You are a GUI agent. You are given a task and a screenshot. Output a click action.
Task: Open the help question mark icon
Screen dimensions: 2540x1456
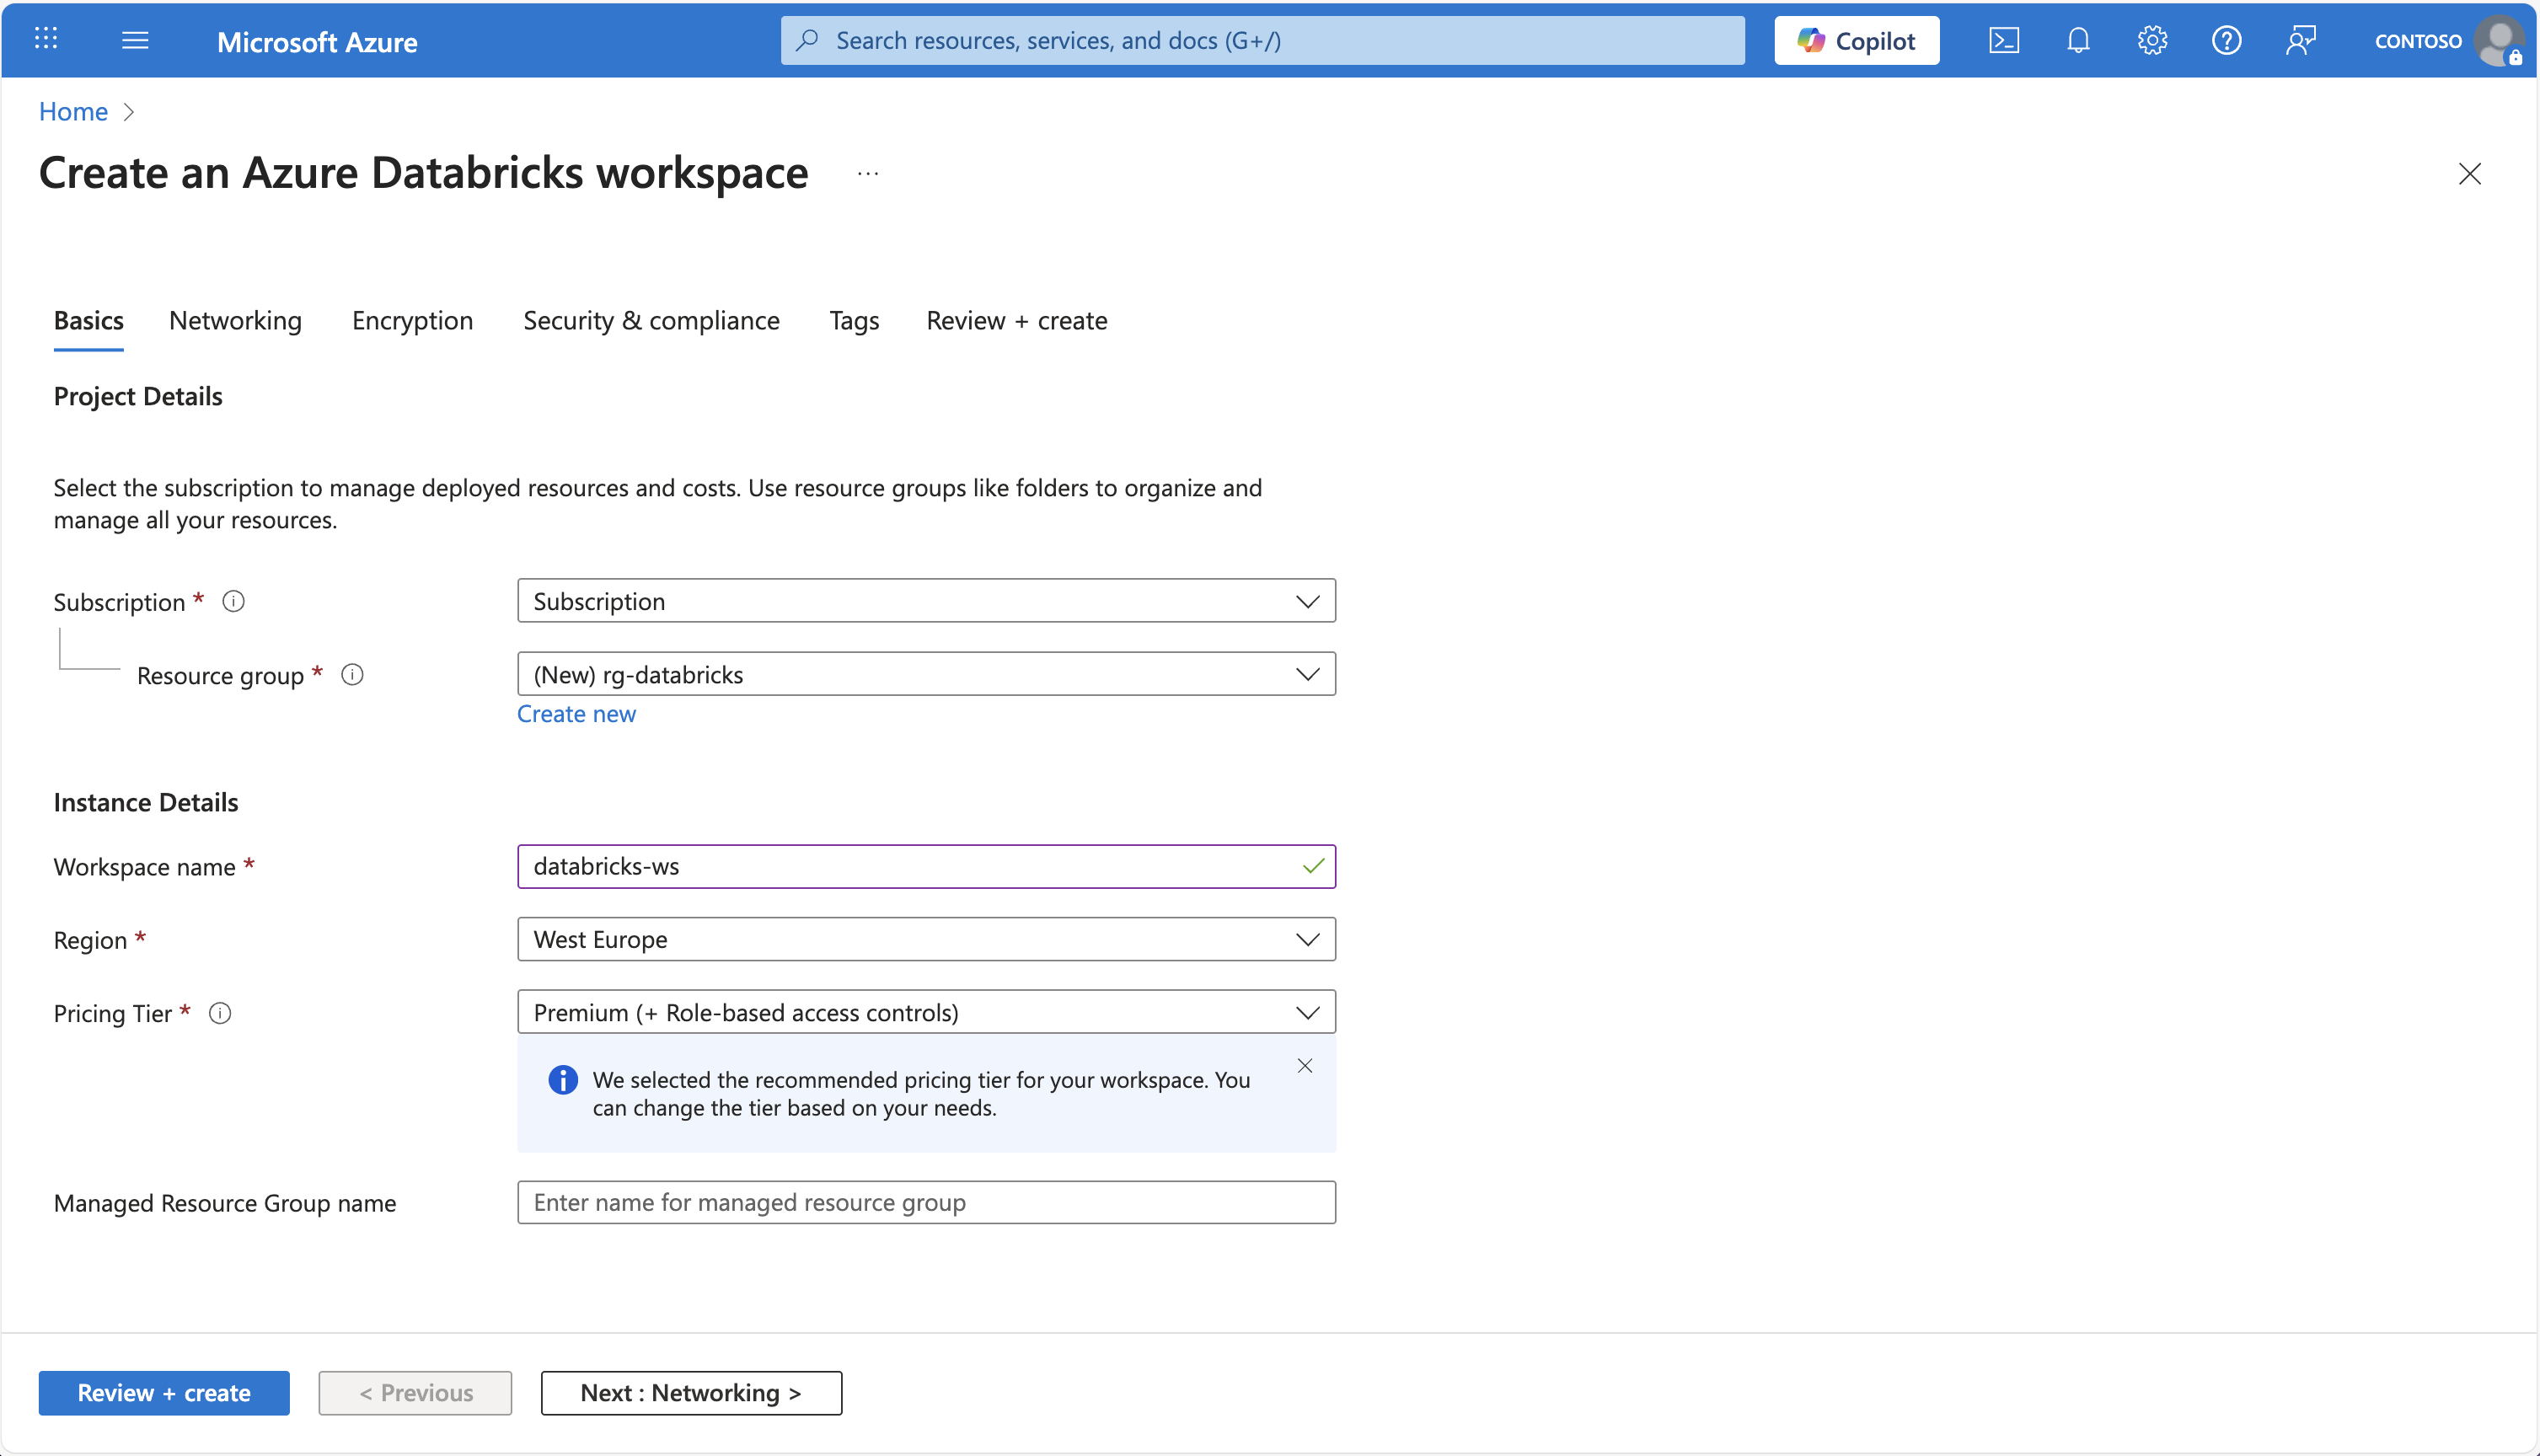2226,40
